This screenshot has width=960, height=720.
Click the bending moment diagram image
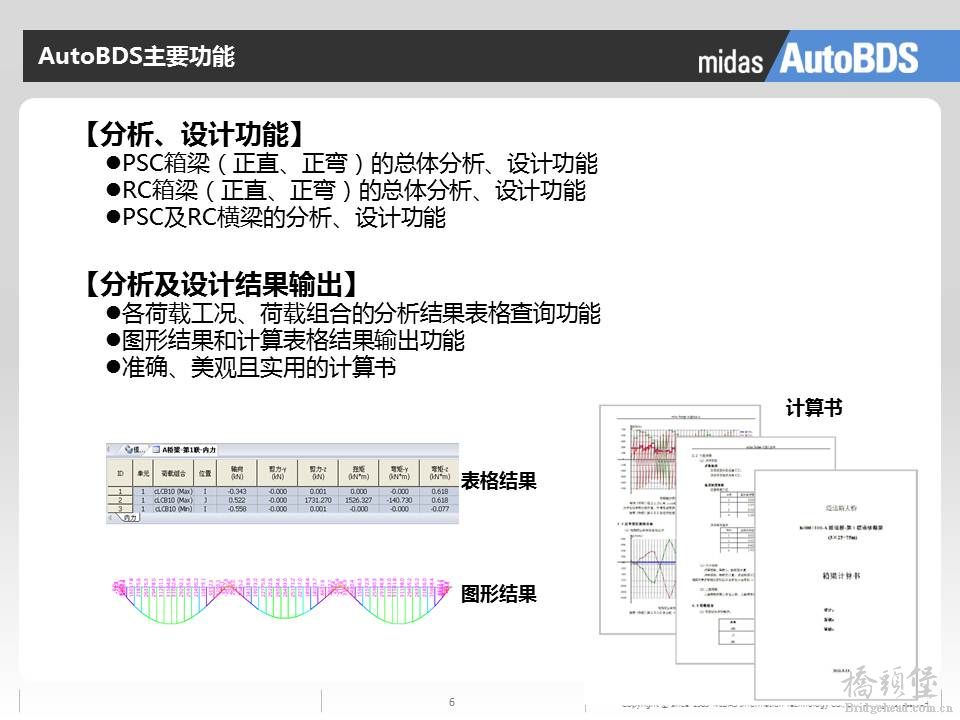[282, 599]
